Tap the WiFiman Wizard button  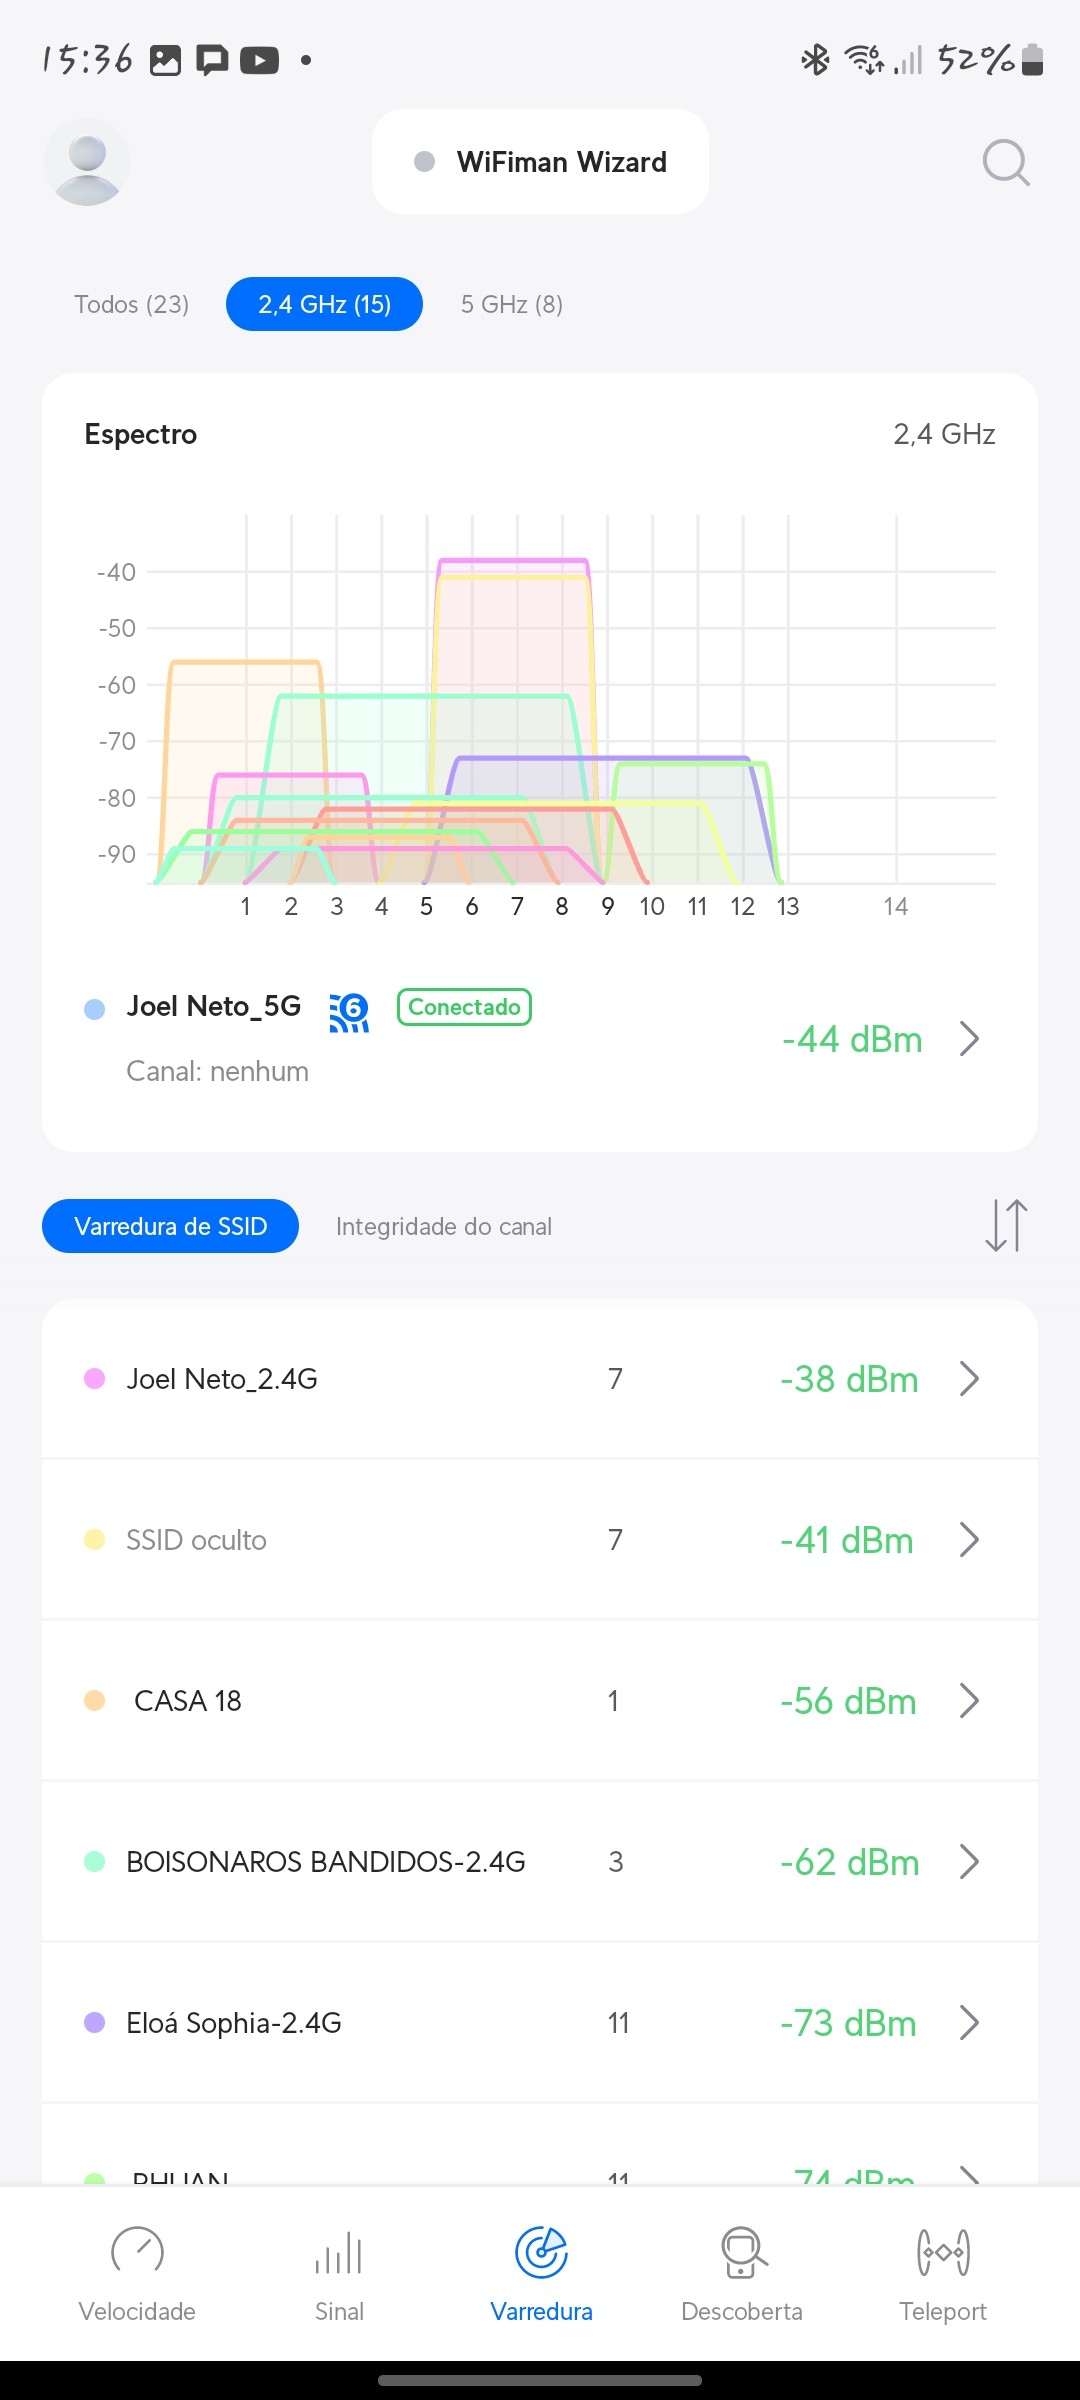[x=540, y=162]
